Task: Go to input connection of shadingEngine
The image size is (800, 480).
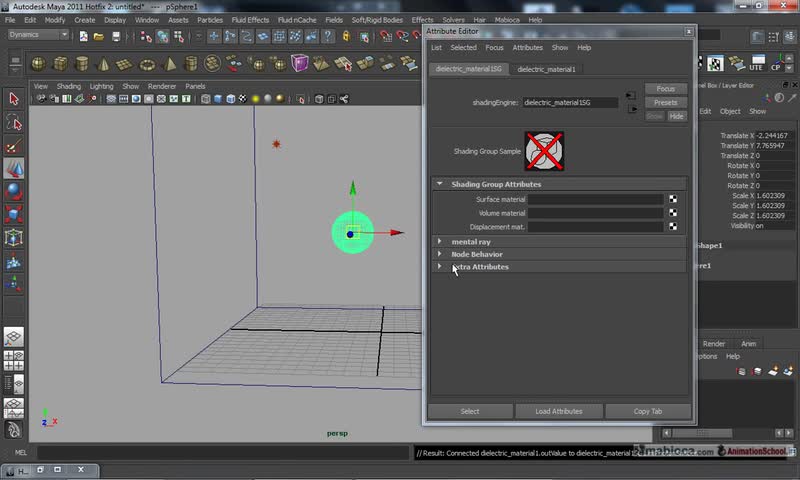Action: point(631,96)
